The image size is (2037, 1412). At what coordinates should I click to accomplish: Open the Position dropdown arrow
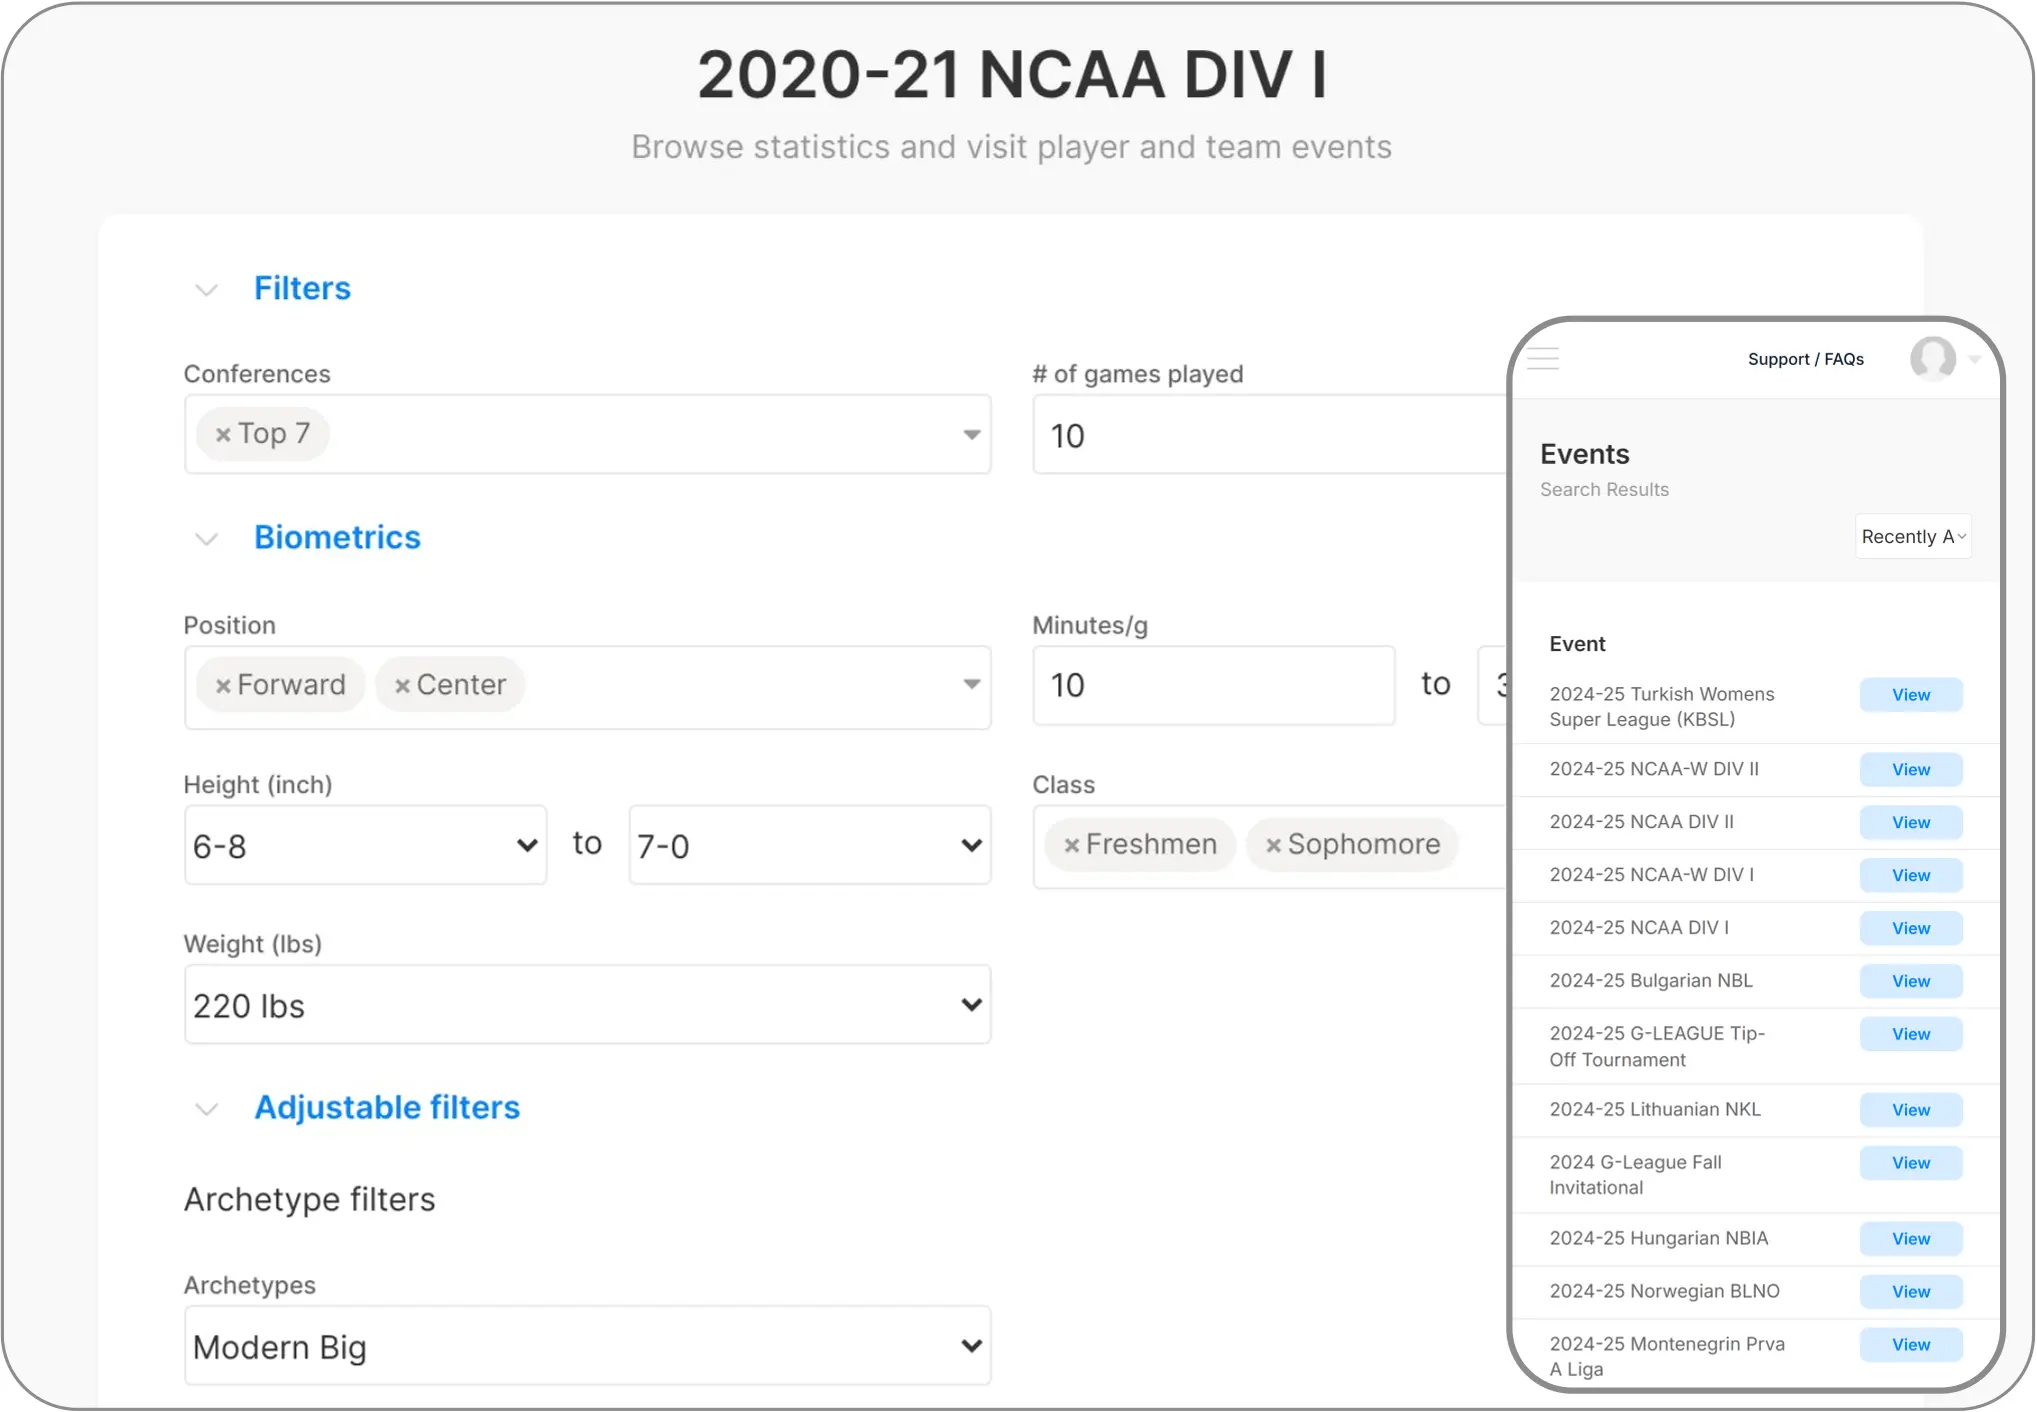(x=971, y=685)
